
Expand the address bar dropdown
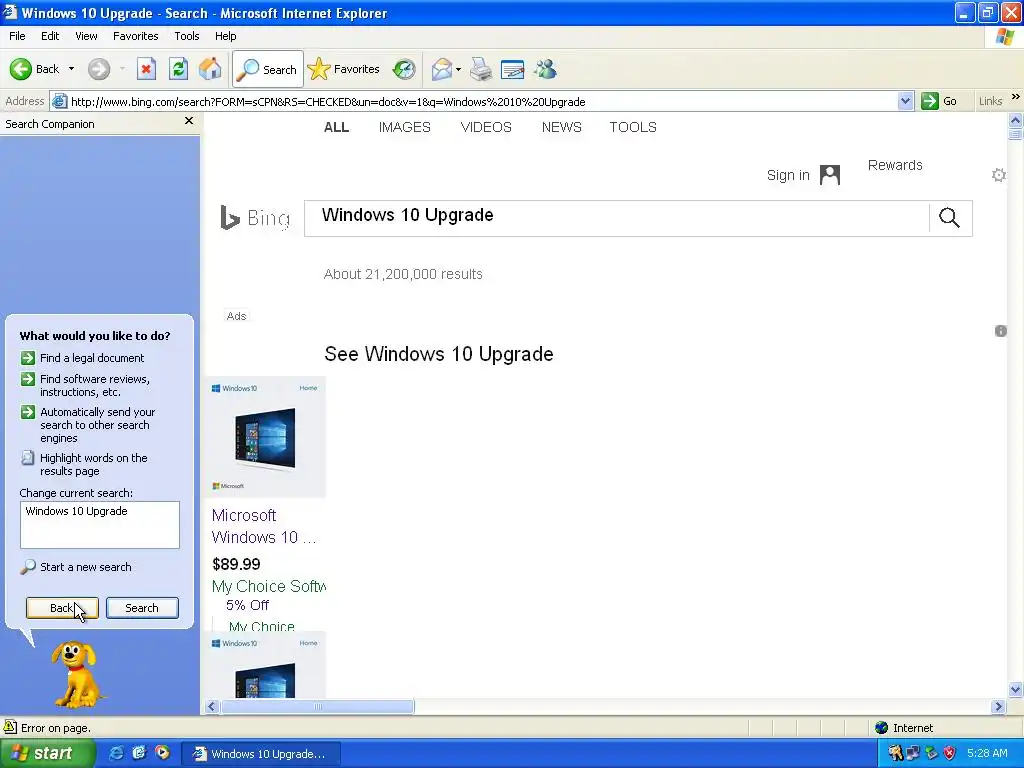(905, 101)
